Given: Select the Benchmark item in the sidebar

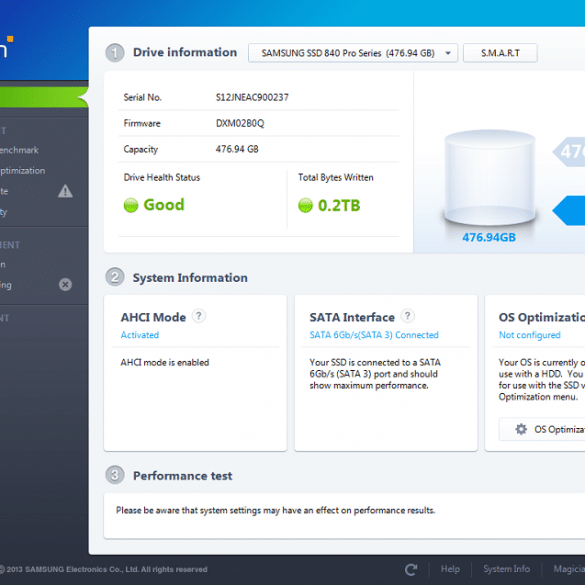Looking at the screenshot, I should coord(19,150).
